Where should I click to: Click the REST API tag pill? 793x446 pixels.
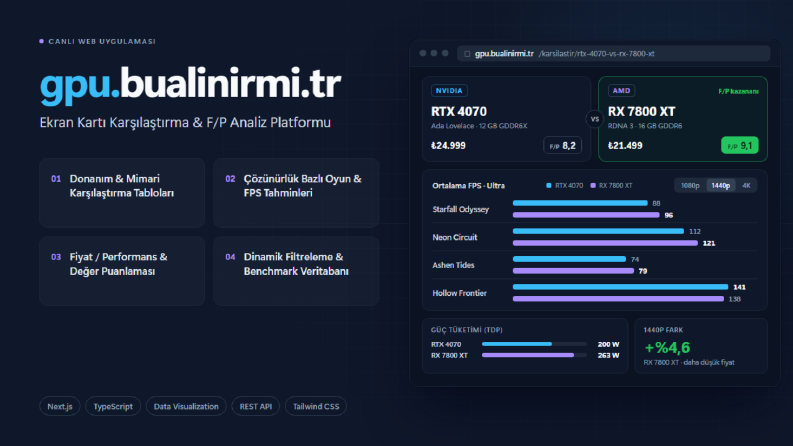(x=255, y=406)
